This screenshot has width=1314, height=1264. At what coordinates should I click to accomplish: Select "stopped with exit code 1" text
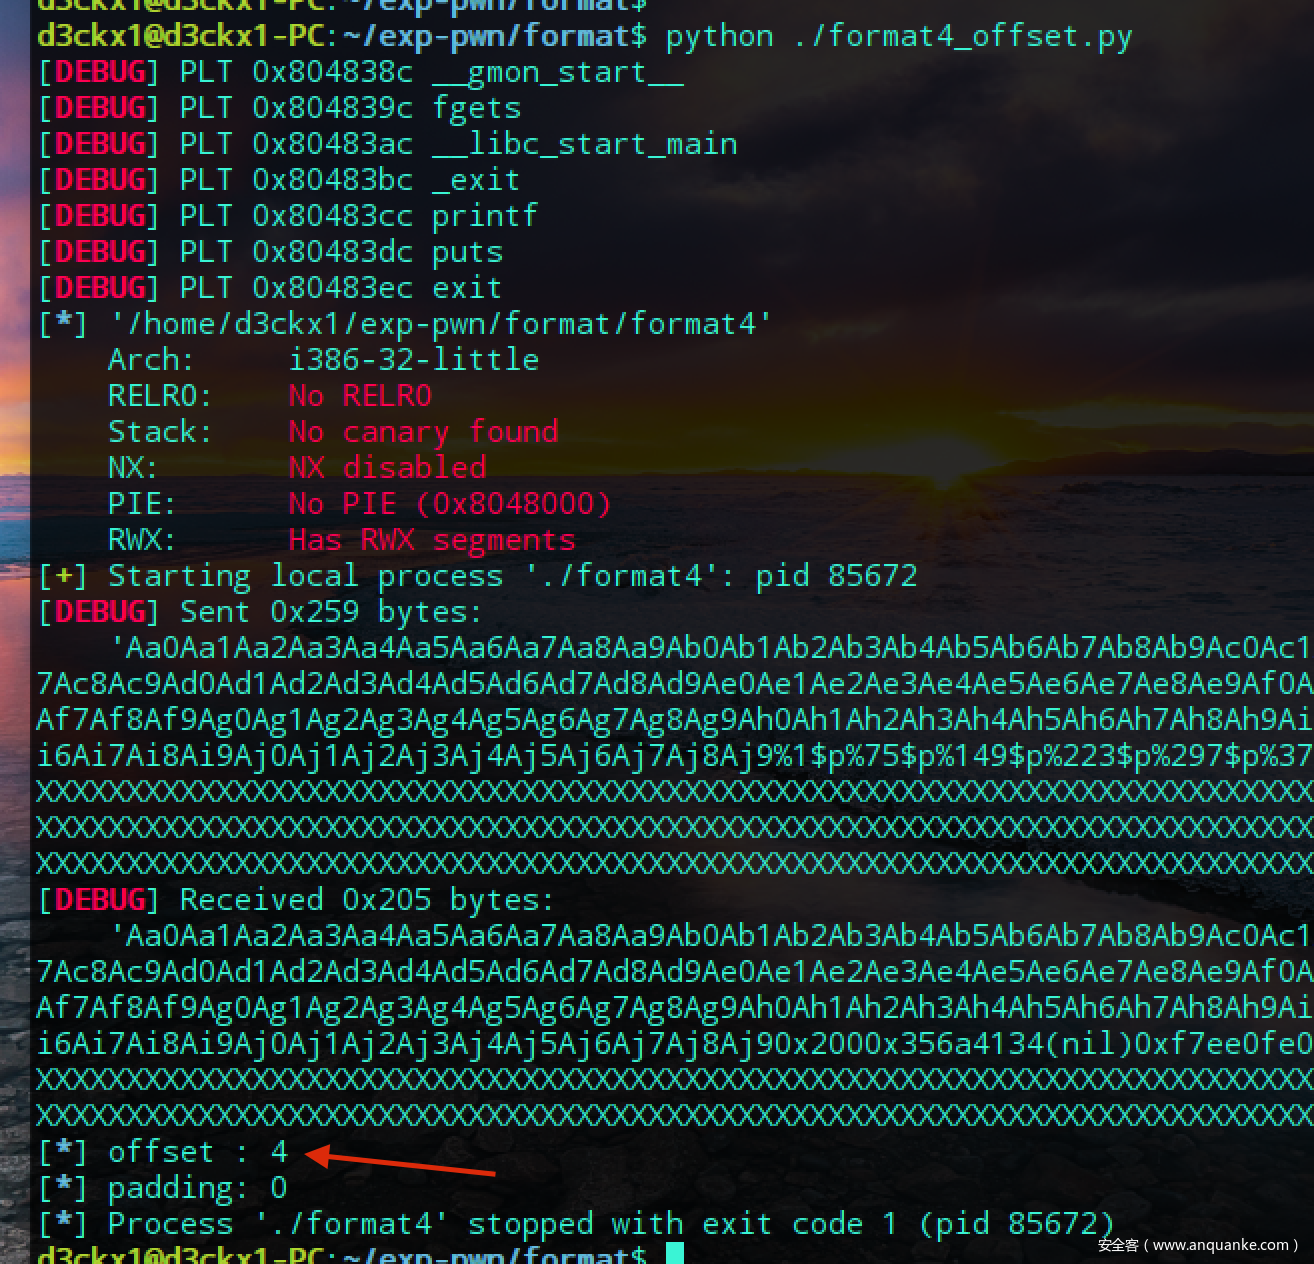tap(683, 1225)
